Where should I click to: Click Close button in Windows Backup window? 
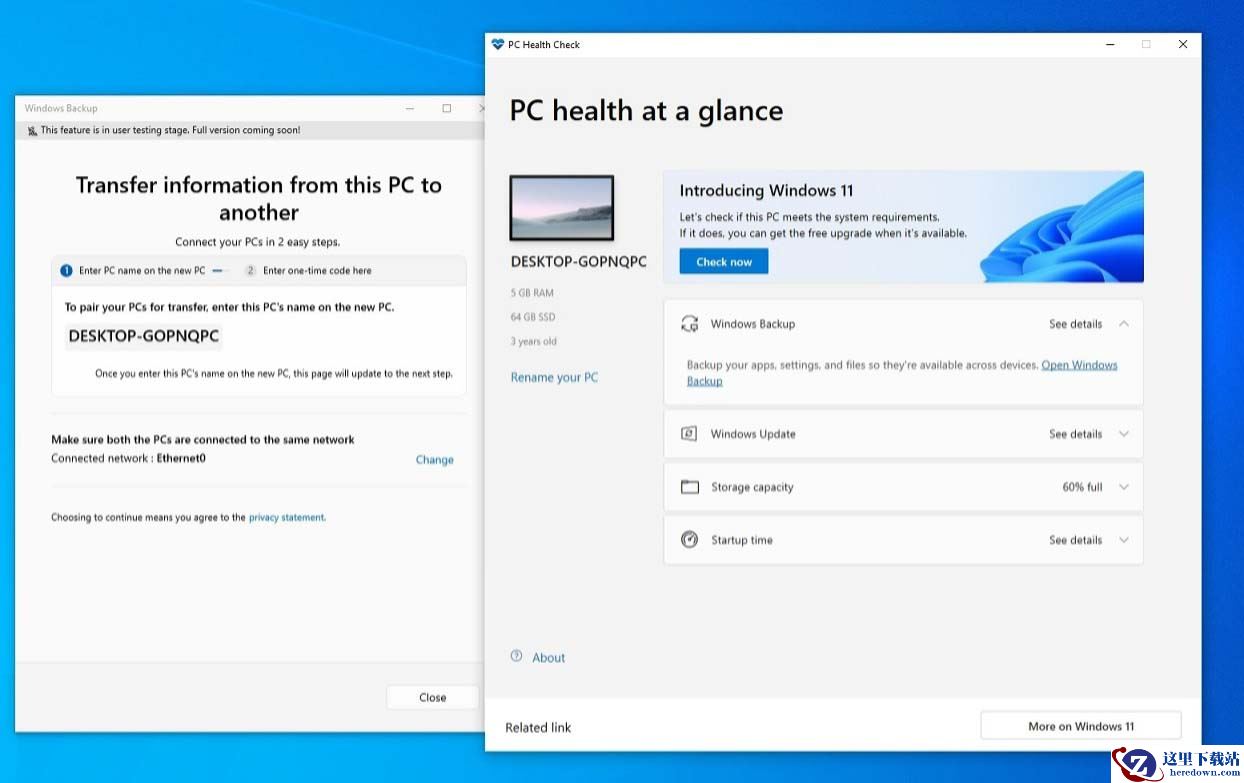[x=432, y=697]
